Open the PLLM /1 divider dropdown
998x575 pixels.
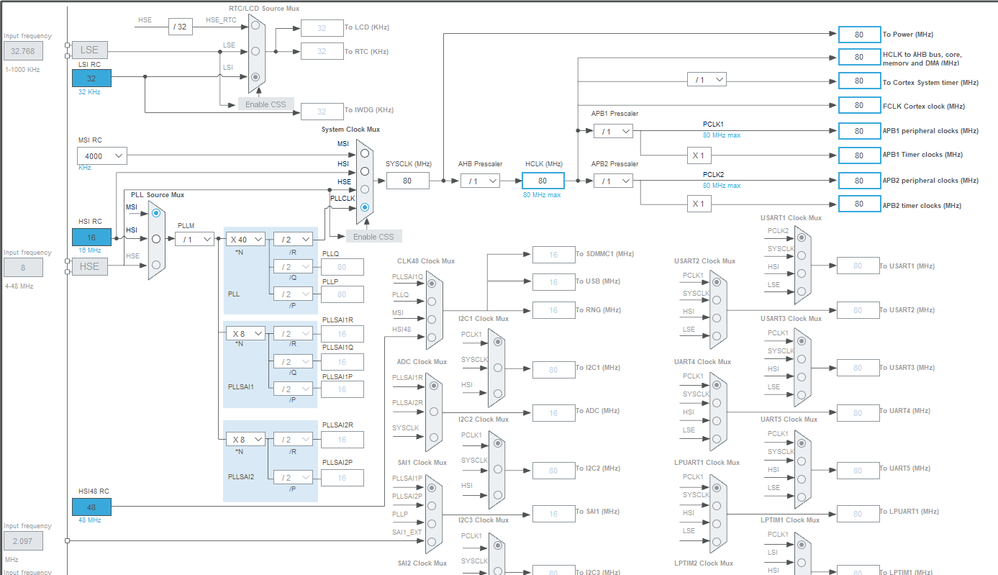(194, 239)
